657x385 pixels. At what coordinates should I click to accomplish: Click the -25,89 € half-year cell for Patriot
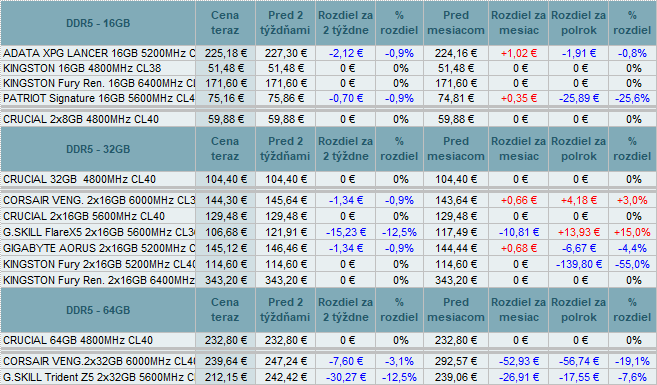click(579, 98)
